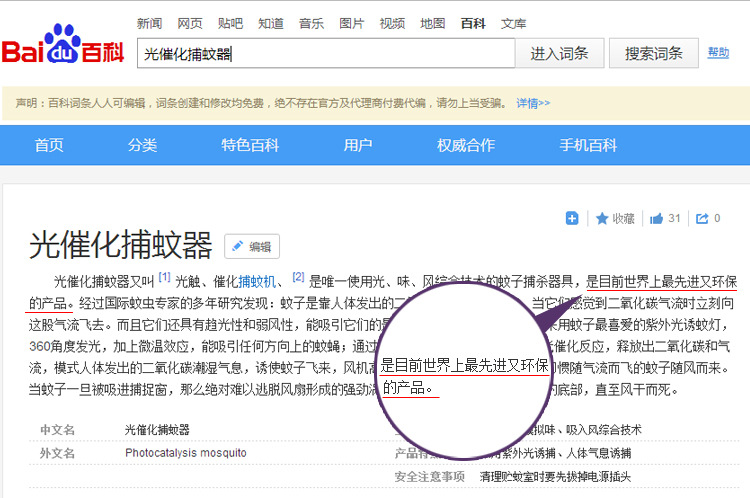Viewport: 750px width, 498px height.
Task: Follow the blue 捕蚊机 hyperlink
Action: pyautogui.click(x=257, y=282)
